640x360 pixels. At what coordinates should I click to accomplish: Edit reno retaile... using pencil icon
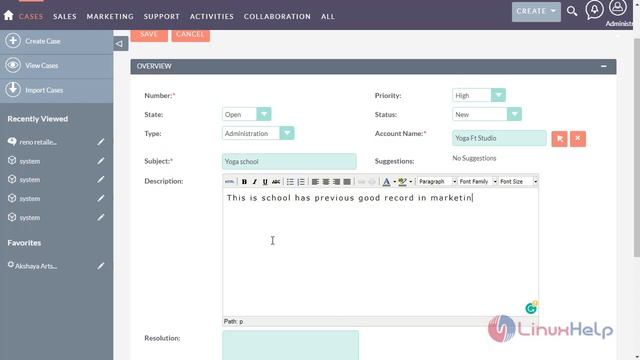[x=100, y=142]
